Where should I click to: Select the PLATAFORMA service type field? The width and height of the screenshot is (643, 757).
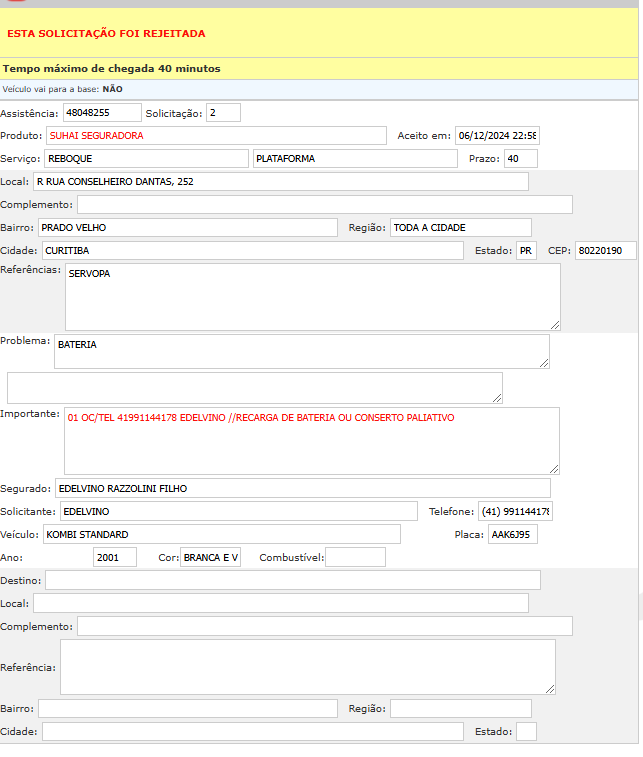pos(354,158)
